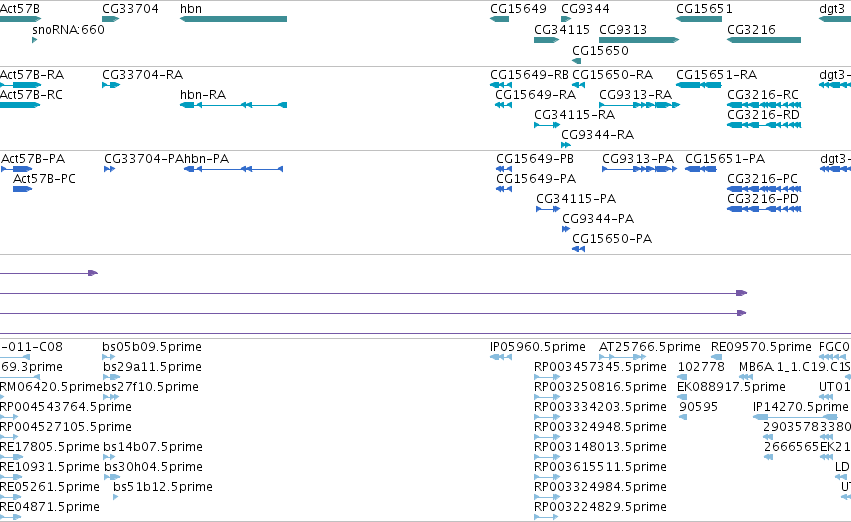This screenshot has width=851, height=522.
Task: Select the CG9313-RA transcript
Action: click(639, 105)
